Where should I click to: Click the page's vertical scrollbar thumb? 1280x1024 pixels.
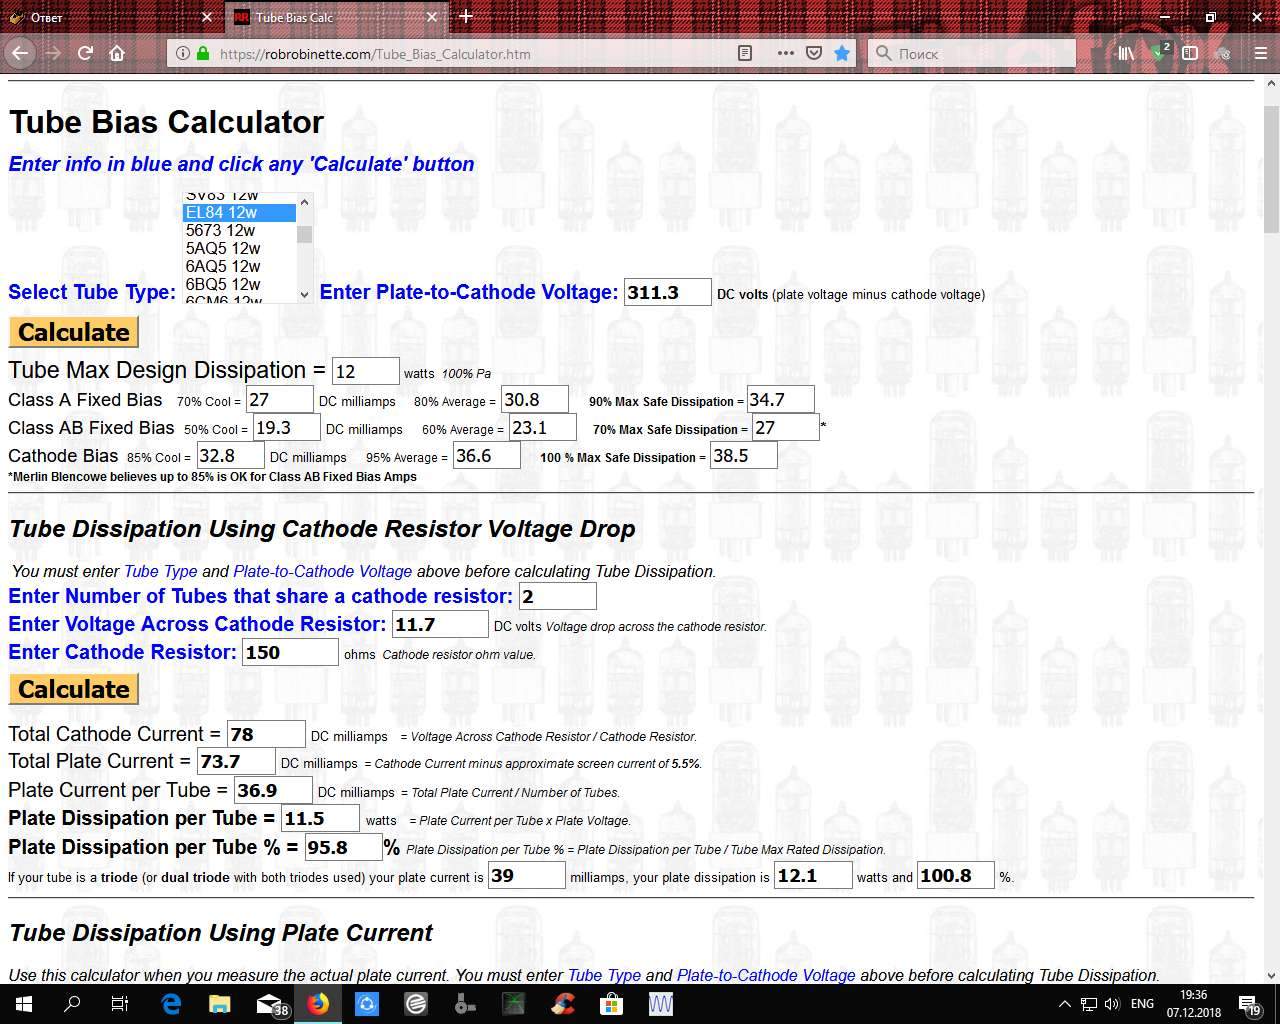1271,180
